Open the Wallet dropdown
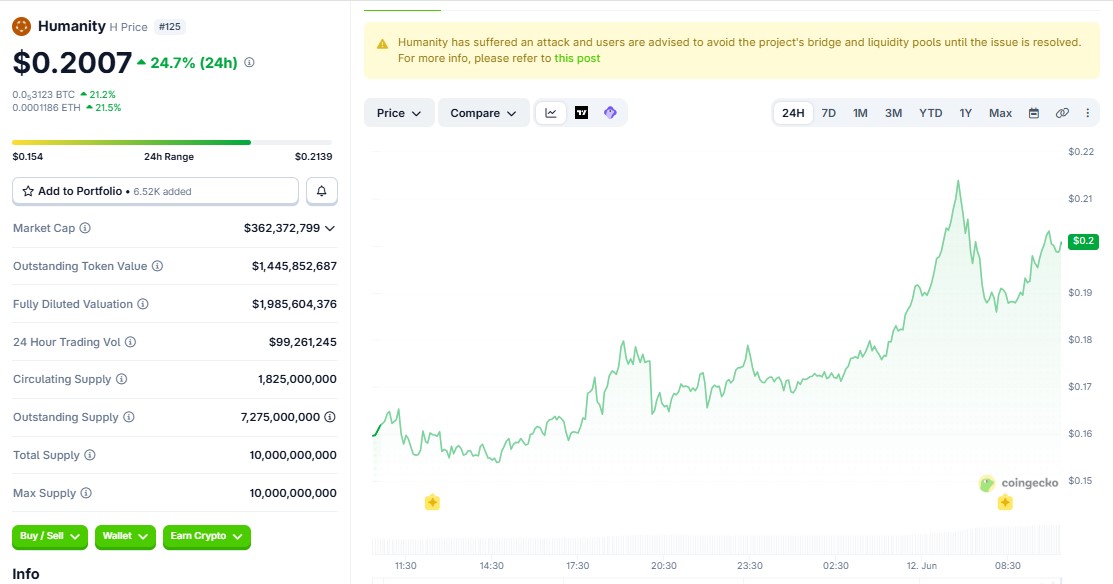This screenshot has width=1113, height=584. pyautogui.click(x=125, y=536)
